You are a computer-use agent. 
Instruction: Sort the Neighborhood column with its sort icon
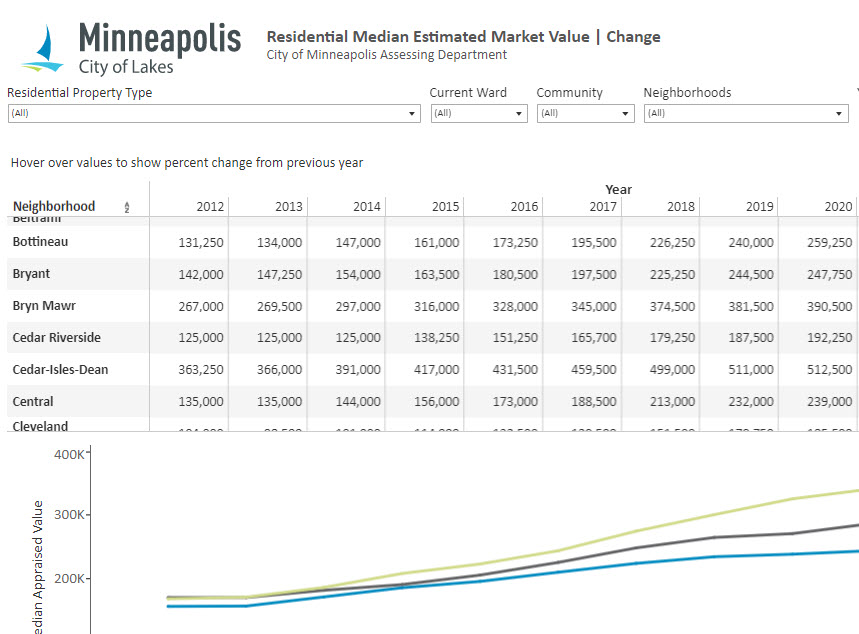pos(127,208)
